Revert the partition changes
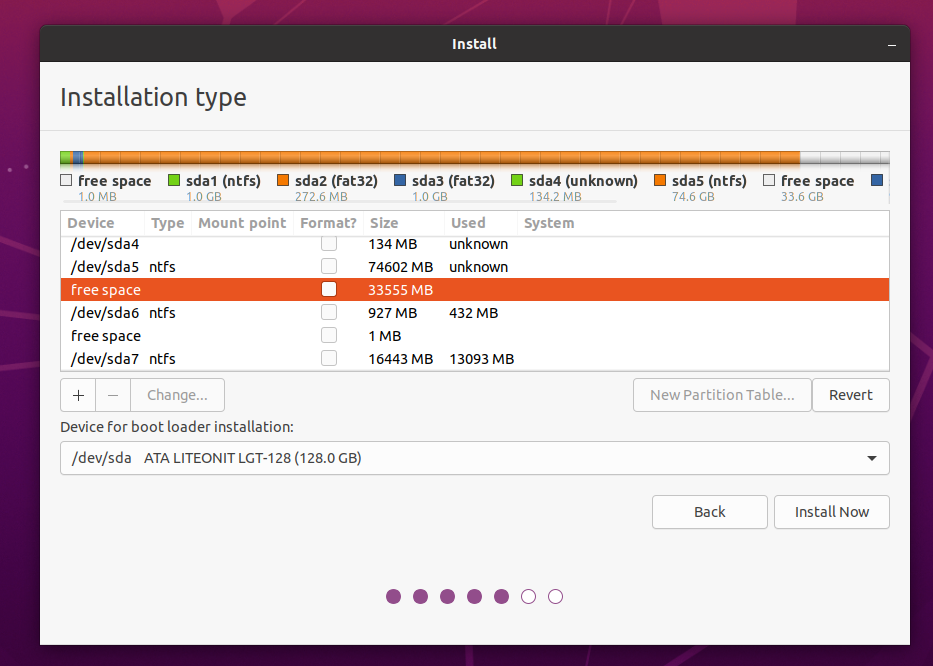 (851, 395)
